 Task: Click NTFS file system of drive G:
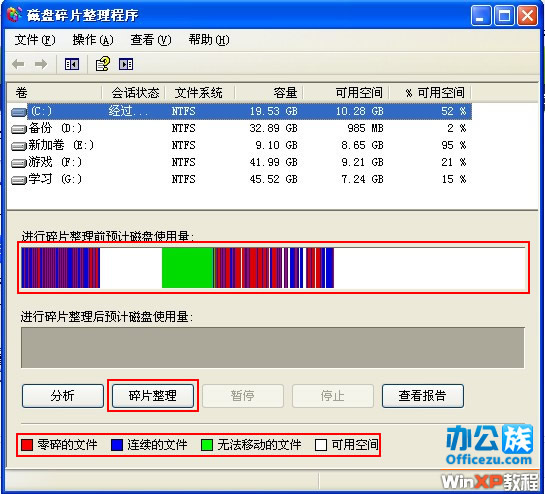(184, 179)
